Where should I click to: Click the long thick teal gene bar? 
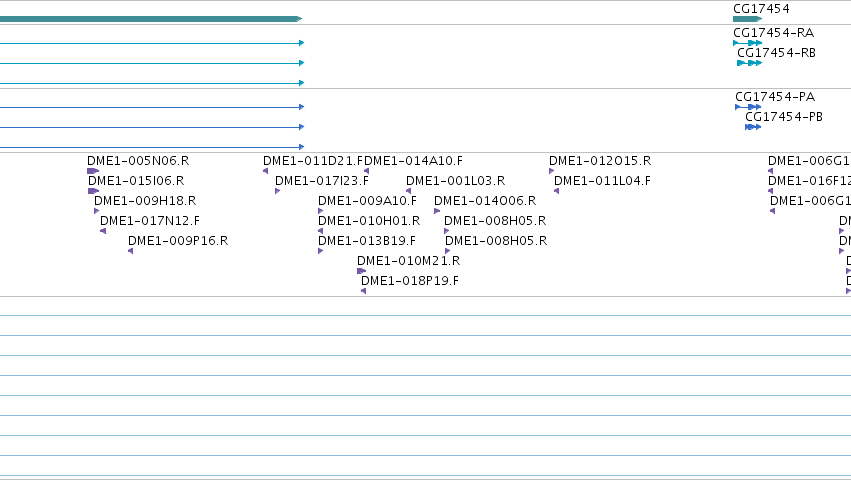click(x=151, y=19)
